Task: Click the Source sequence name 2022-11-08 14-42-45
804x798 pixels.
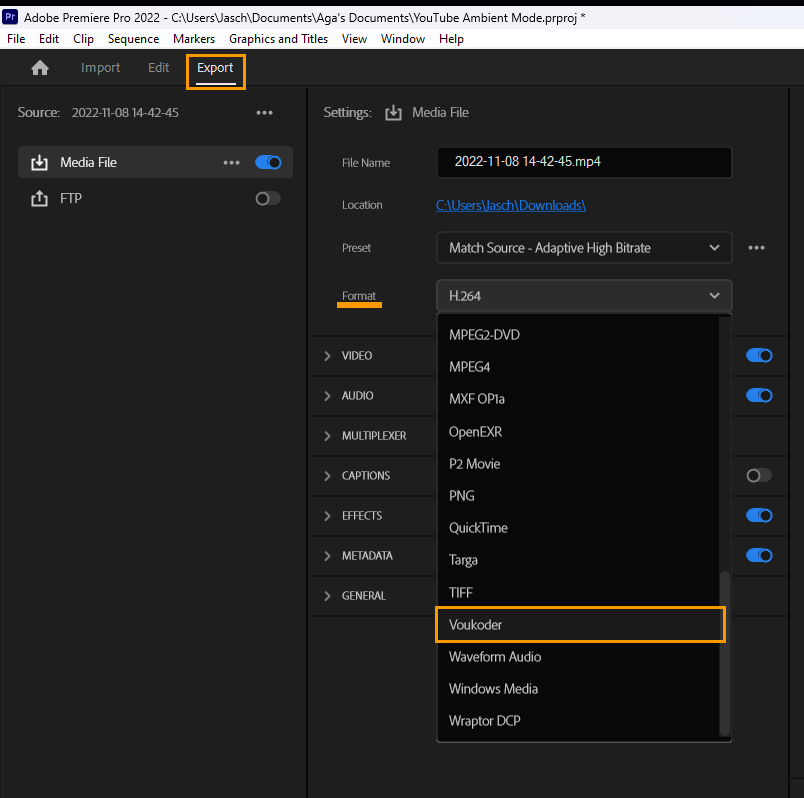Action: (x=125, y=113)
